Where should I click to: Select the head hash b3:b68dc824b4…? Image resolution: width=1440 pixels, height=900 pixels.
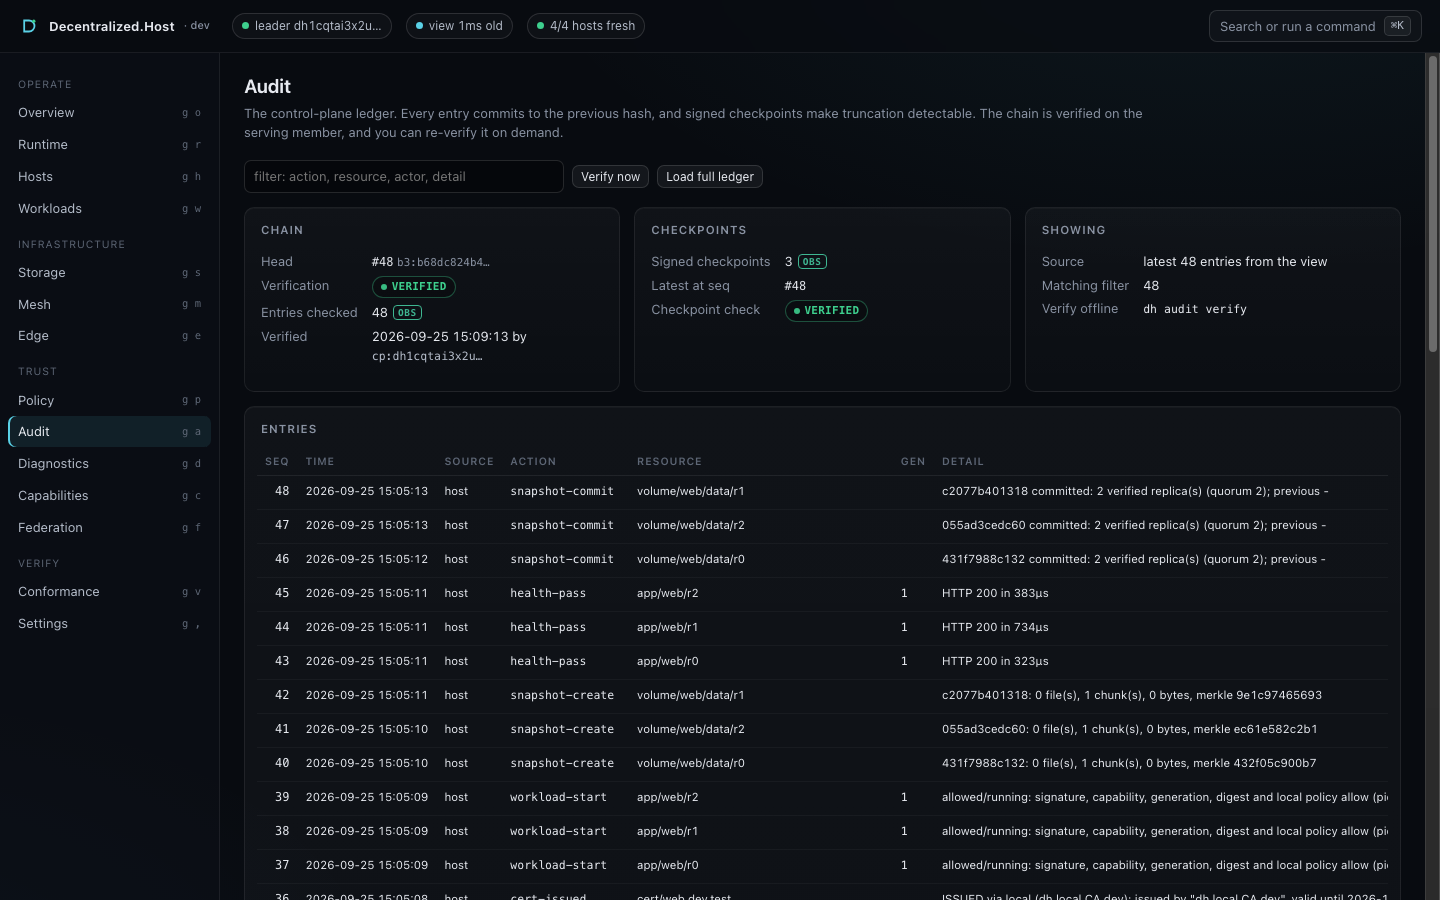coord(443,262)
